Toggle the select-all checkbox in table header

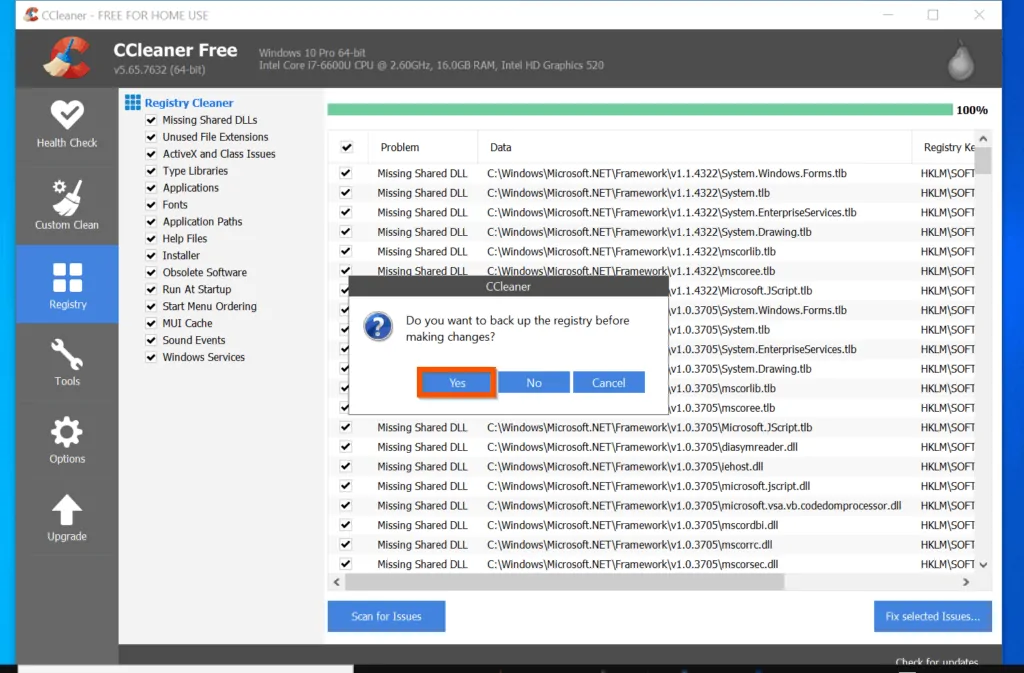(x=346, y=147)
